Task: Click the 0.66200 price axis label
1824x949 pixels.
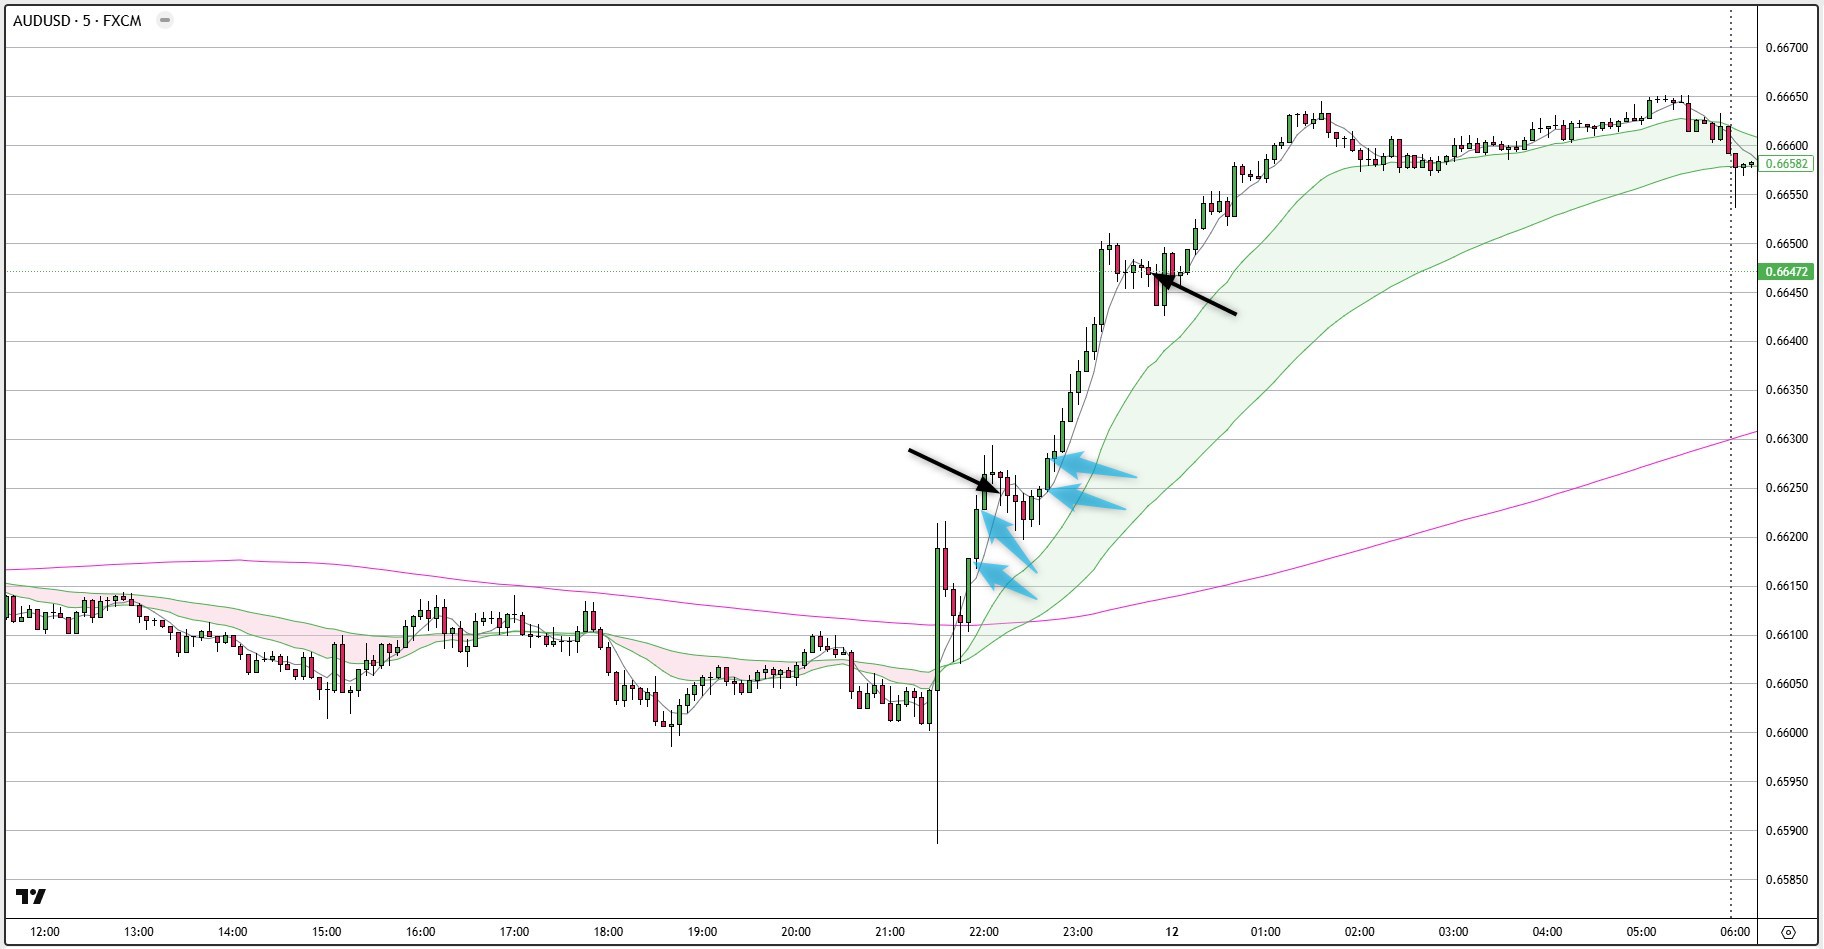Action: 1786,537
